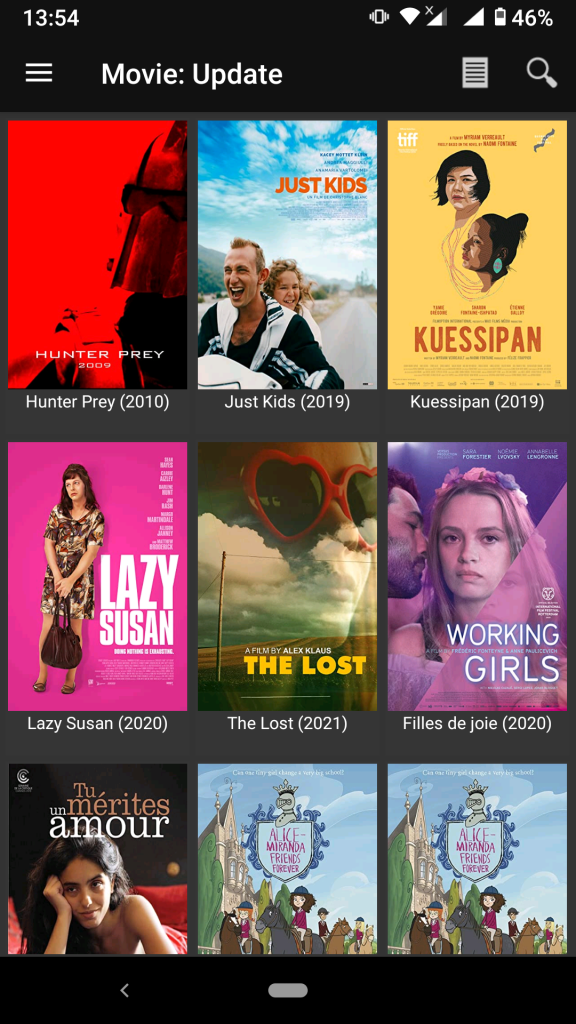Click the Filles de joie (2020) title

click(477, 724)
